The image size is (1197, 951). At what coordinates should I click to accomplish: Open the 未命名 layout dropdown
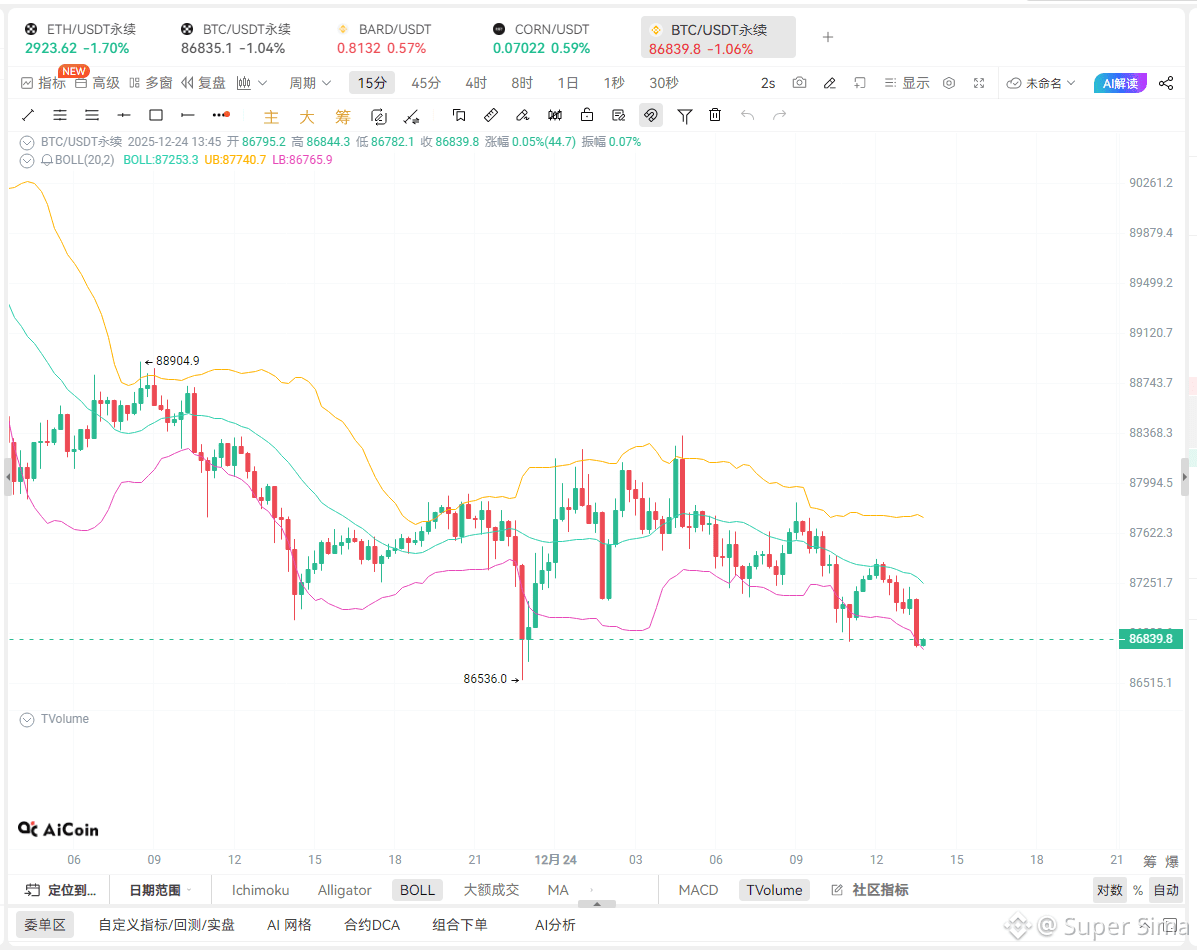click(x=1041, y=83)
